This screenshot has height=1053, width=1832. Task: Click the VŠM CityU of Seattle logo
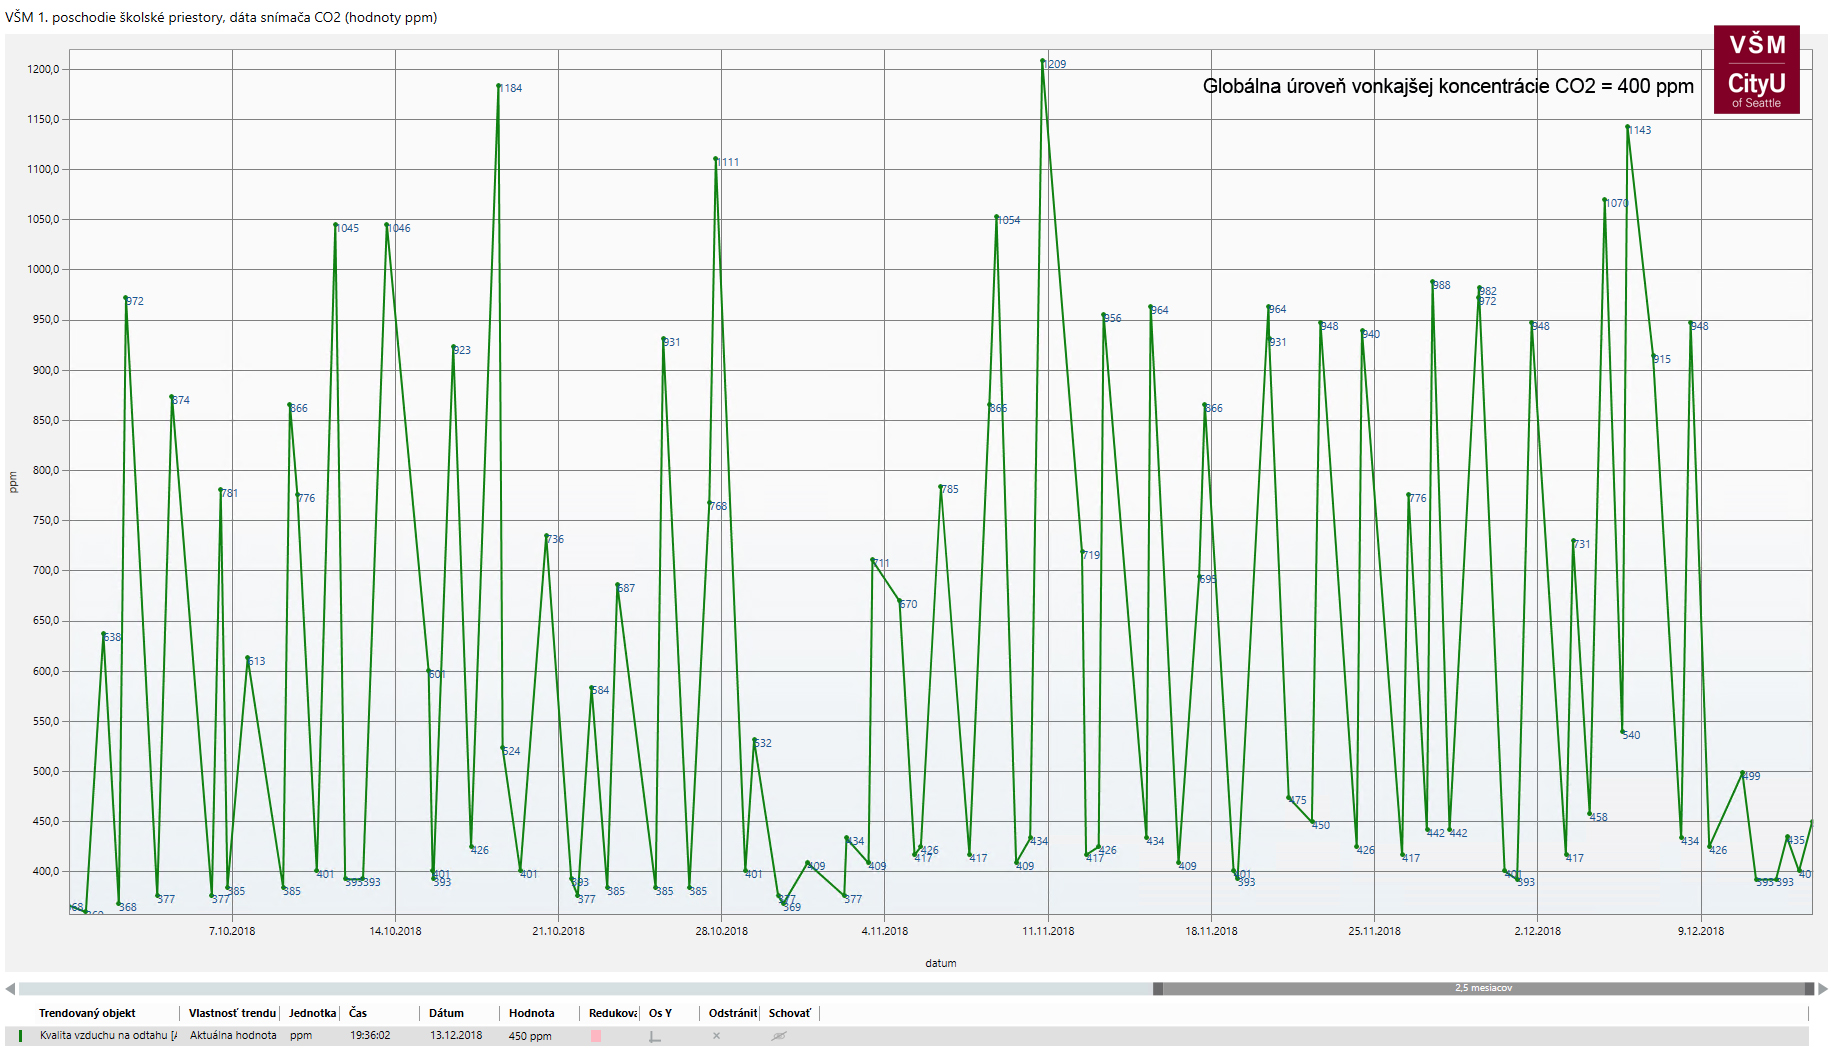[1756, 70]
